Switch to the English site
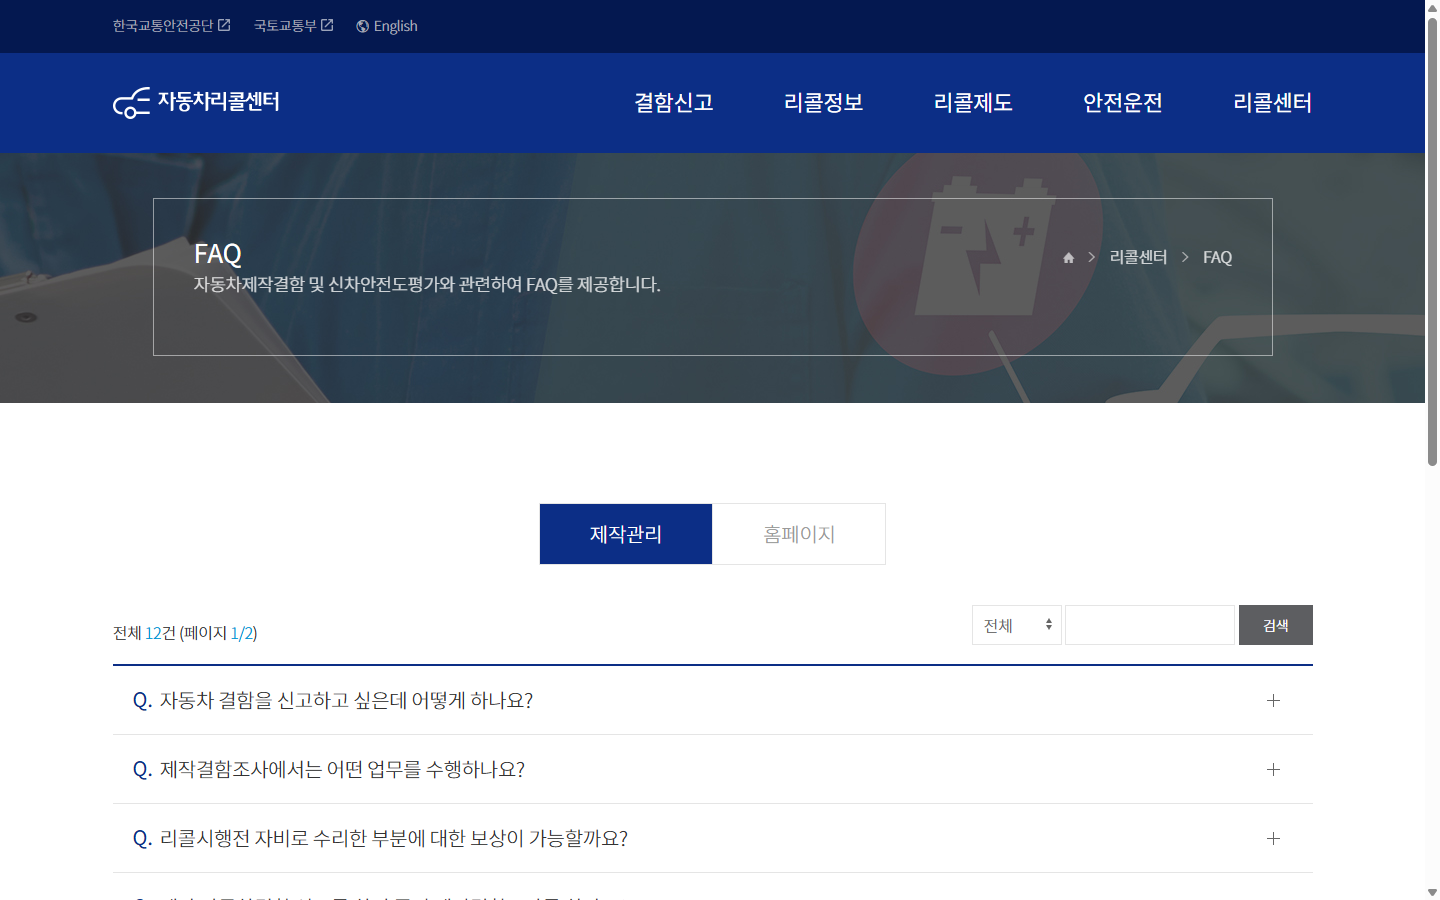This screenshot has width=1440, height=900. pyautogui.click(x=396, y=26)
